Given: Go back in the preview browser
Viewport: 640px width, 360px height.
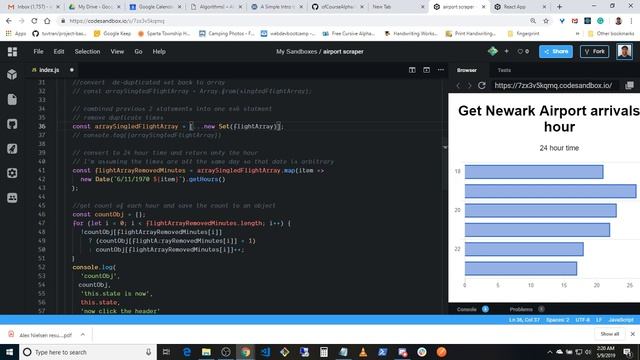Looking at the screenshot, I should pos(458,85).
